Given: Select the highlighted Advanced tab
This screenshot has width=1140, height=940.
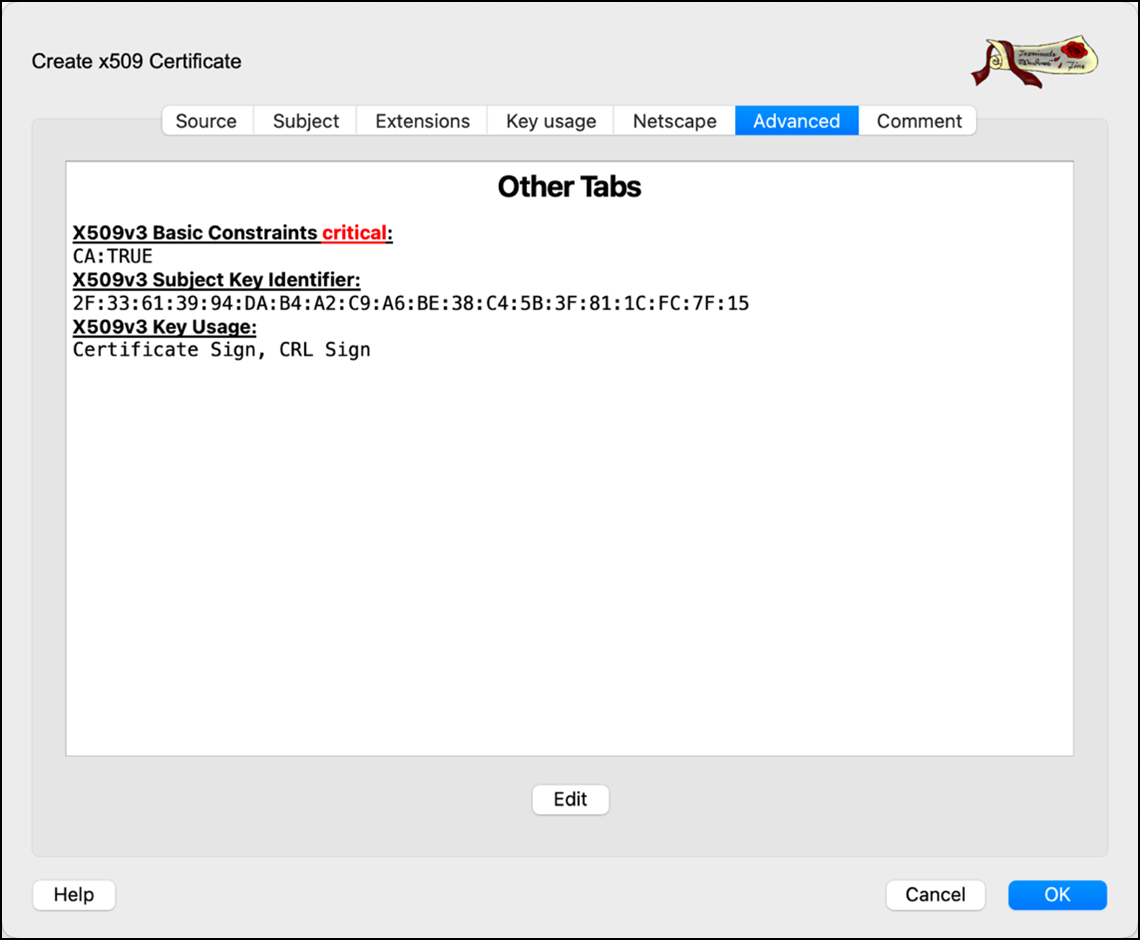Looking at the screenshot, I should tap(796, 121).
